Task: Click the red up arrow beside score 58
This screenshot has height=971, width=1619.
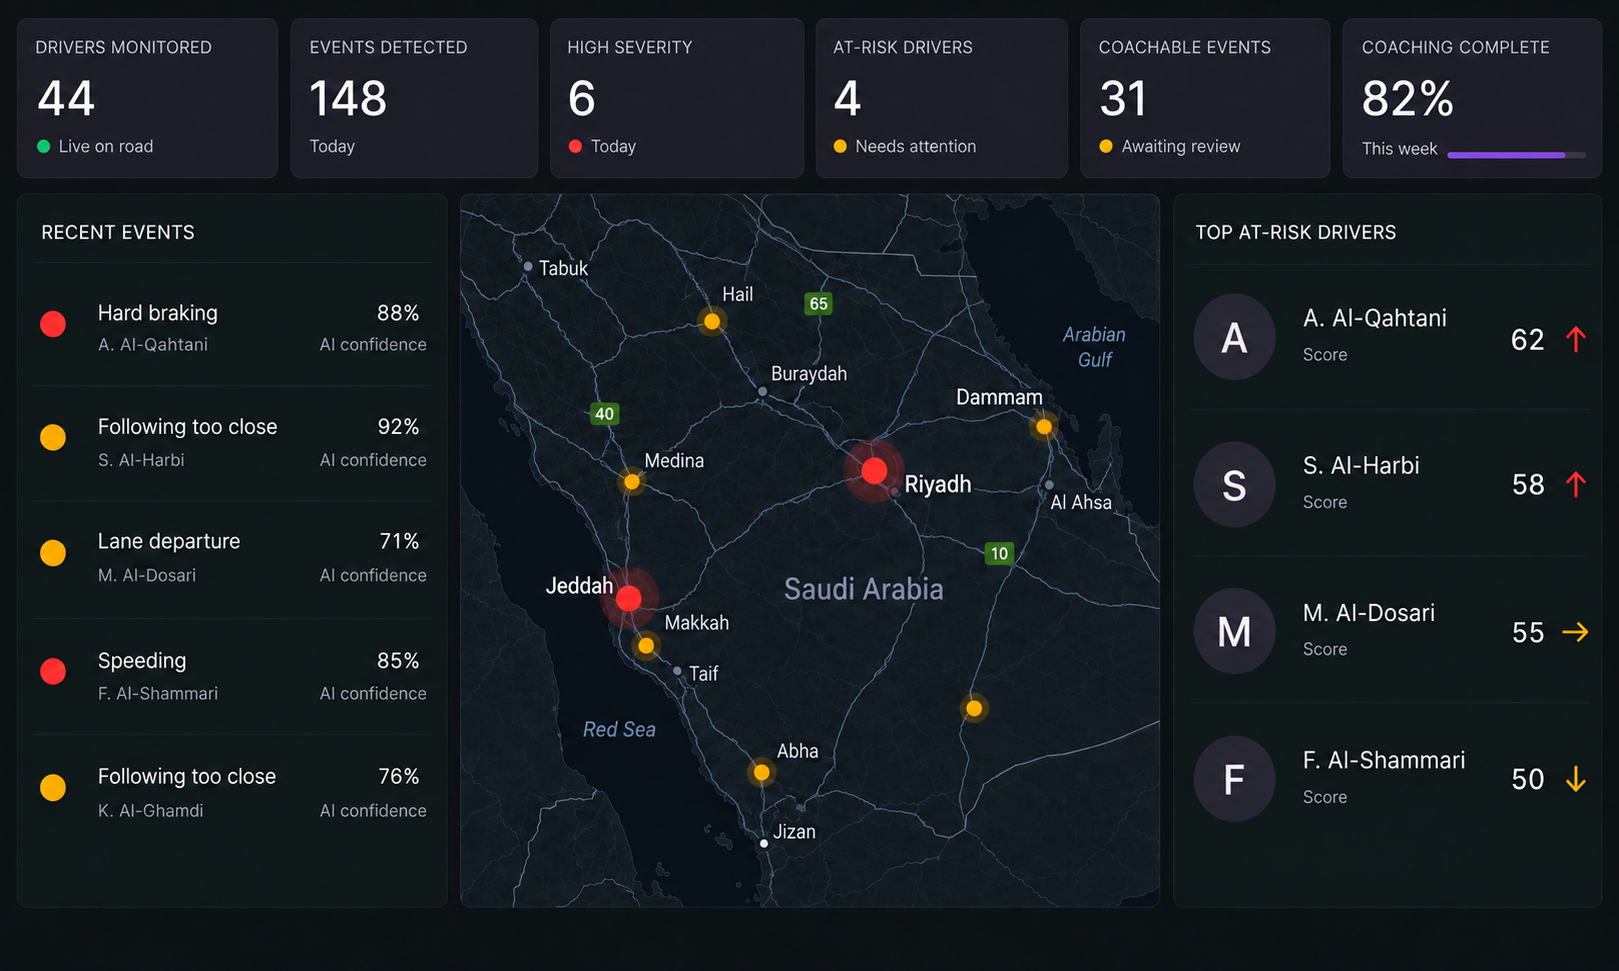Action: coord(1576,485)
